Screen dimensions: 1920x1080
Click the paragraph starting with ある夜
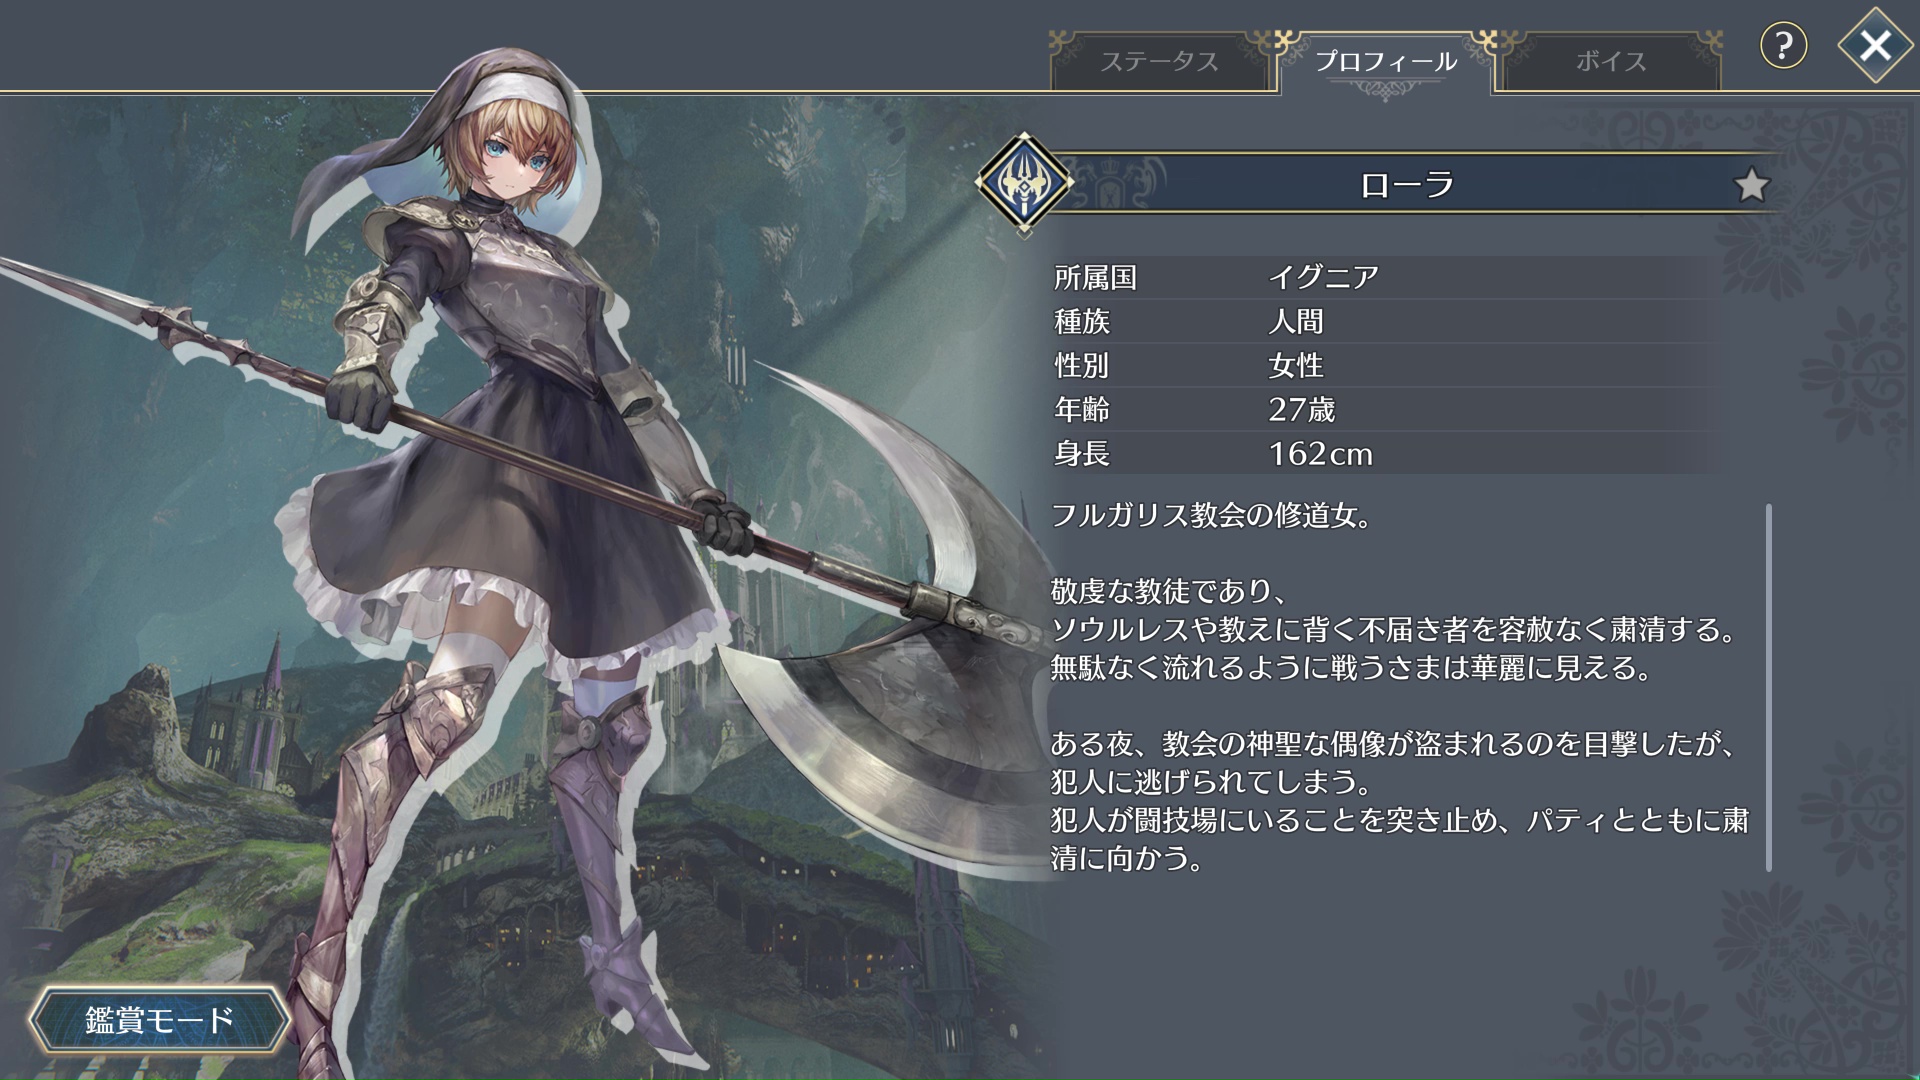tap(1400, 800)
